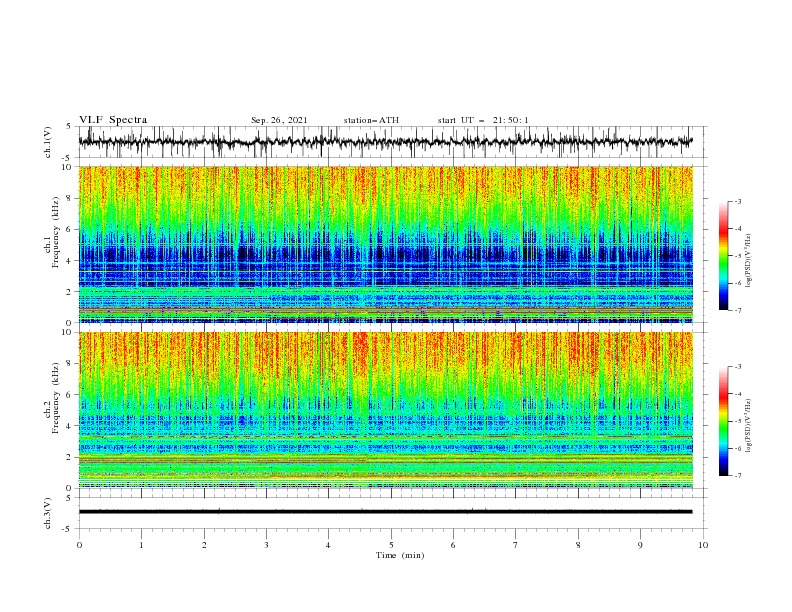792x612 pixels.
Task: Click the time axis tick label '5'
Action: coord(391,545)
